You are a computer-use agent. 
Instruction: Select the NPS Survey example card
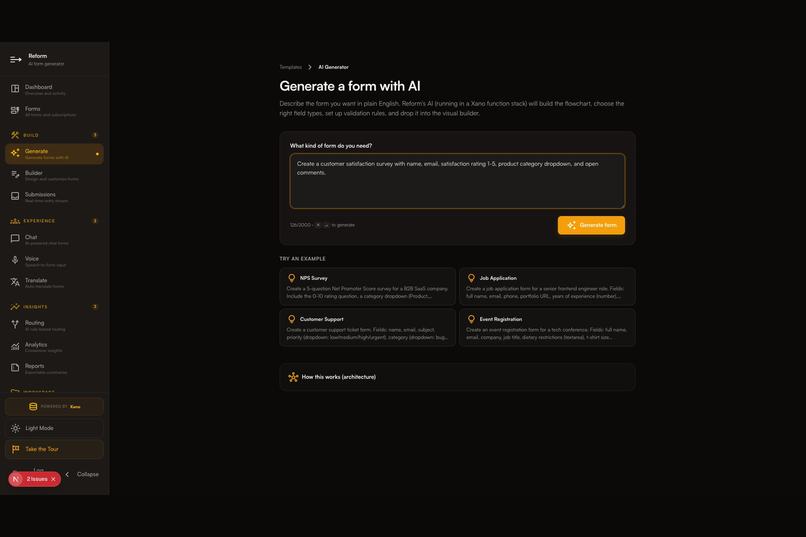coord(368,286)
